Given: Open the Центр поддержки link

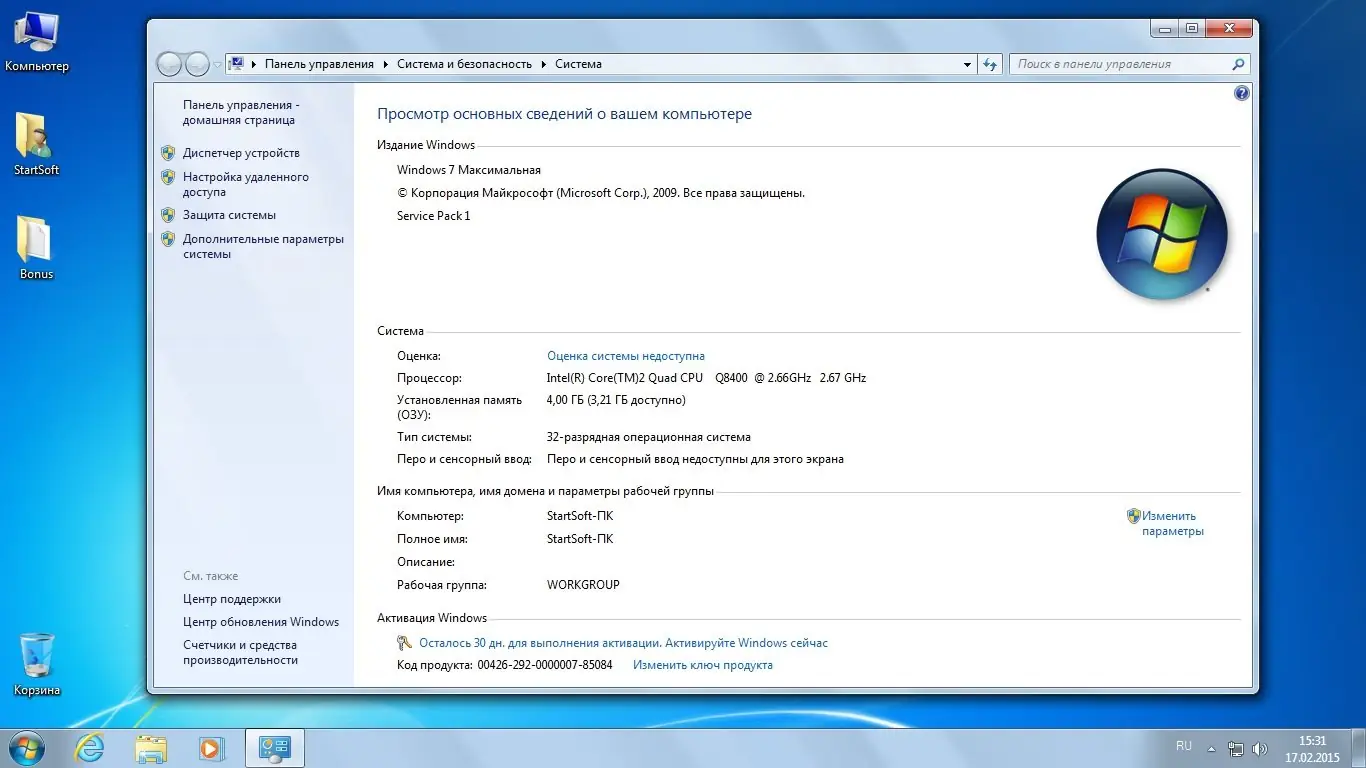Looking at the screenshot, I should tap(232, 599).
